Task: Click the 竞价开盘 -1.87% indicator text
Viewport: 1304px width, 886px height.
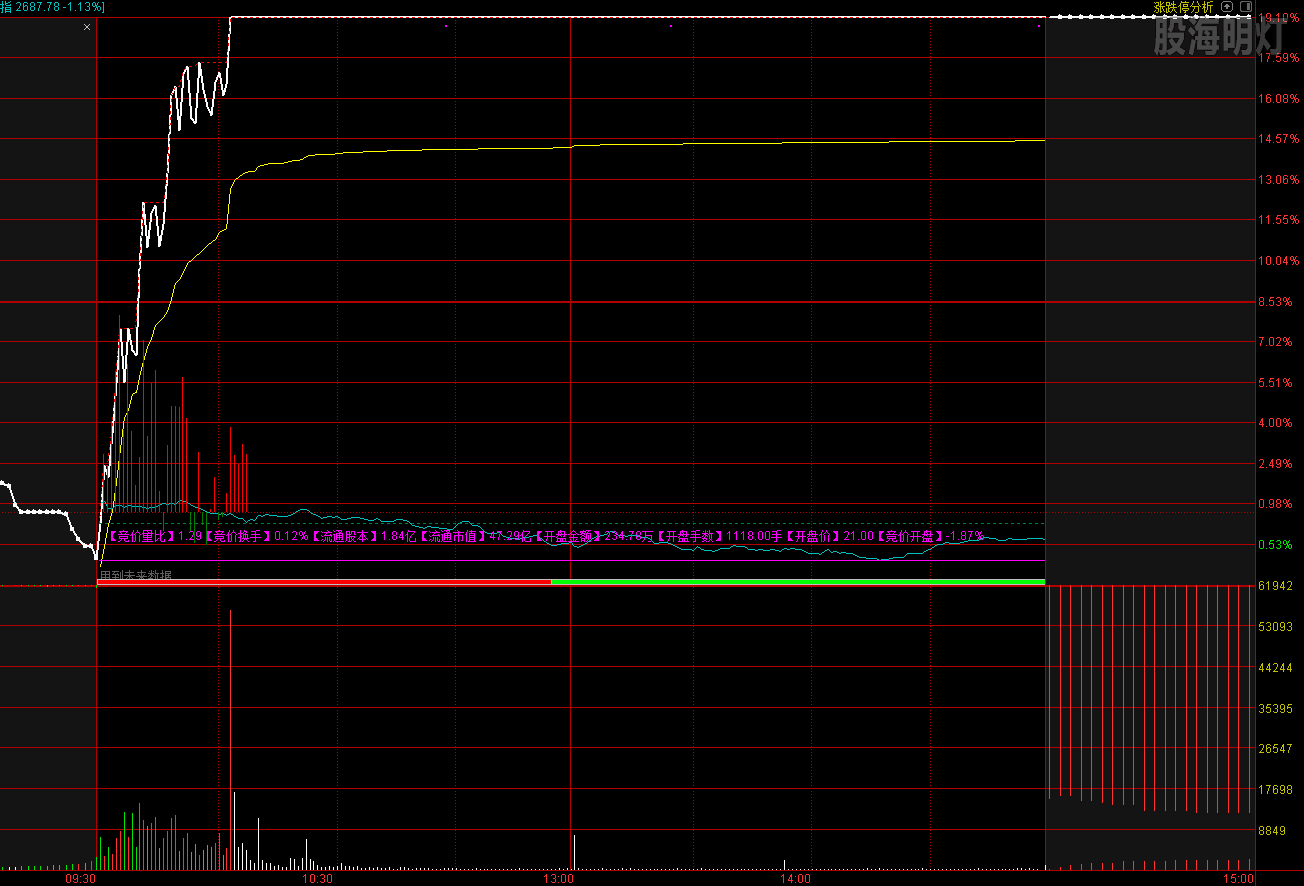Action: point(930,537)
